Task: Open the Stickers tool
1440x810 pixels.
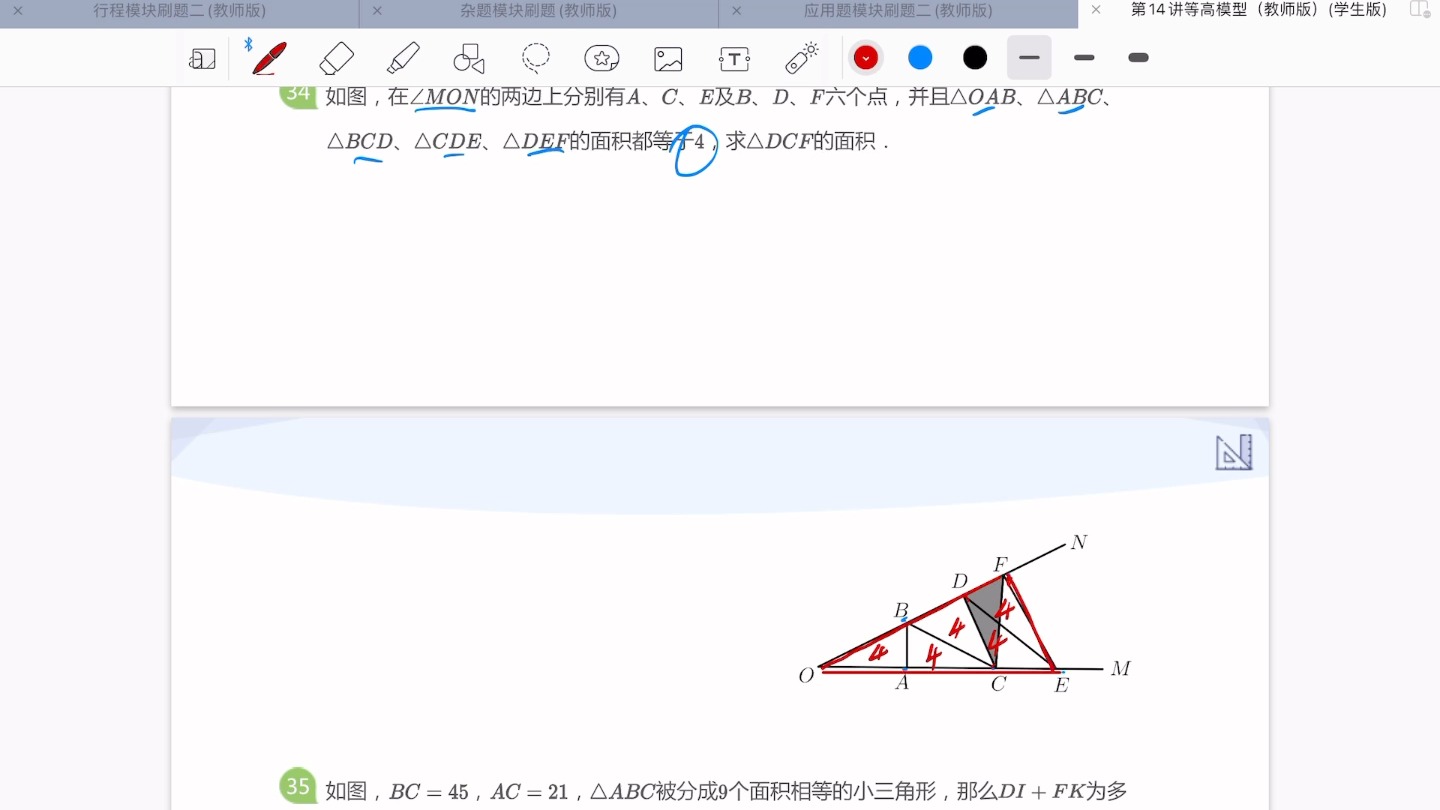Action: point(601,58)
